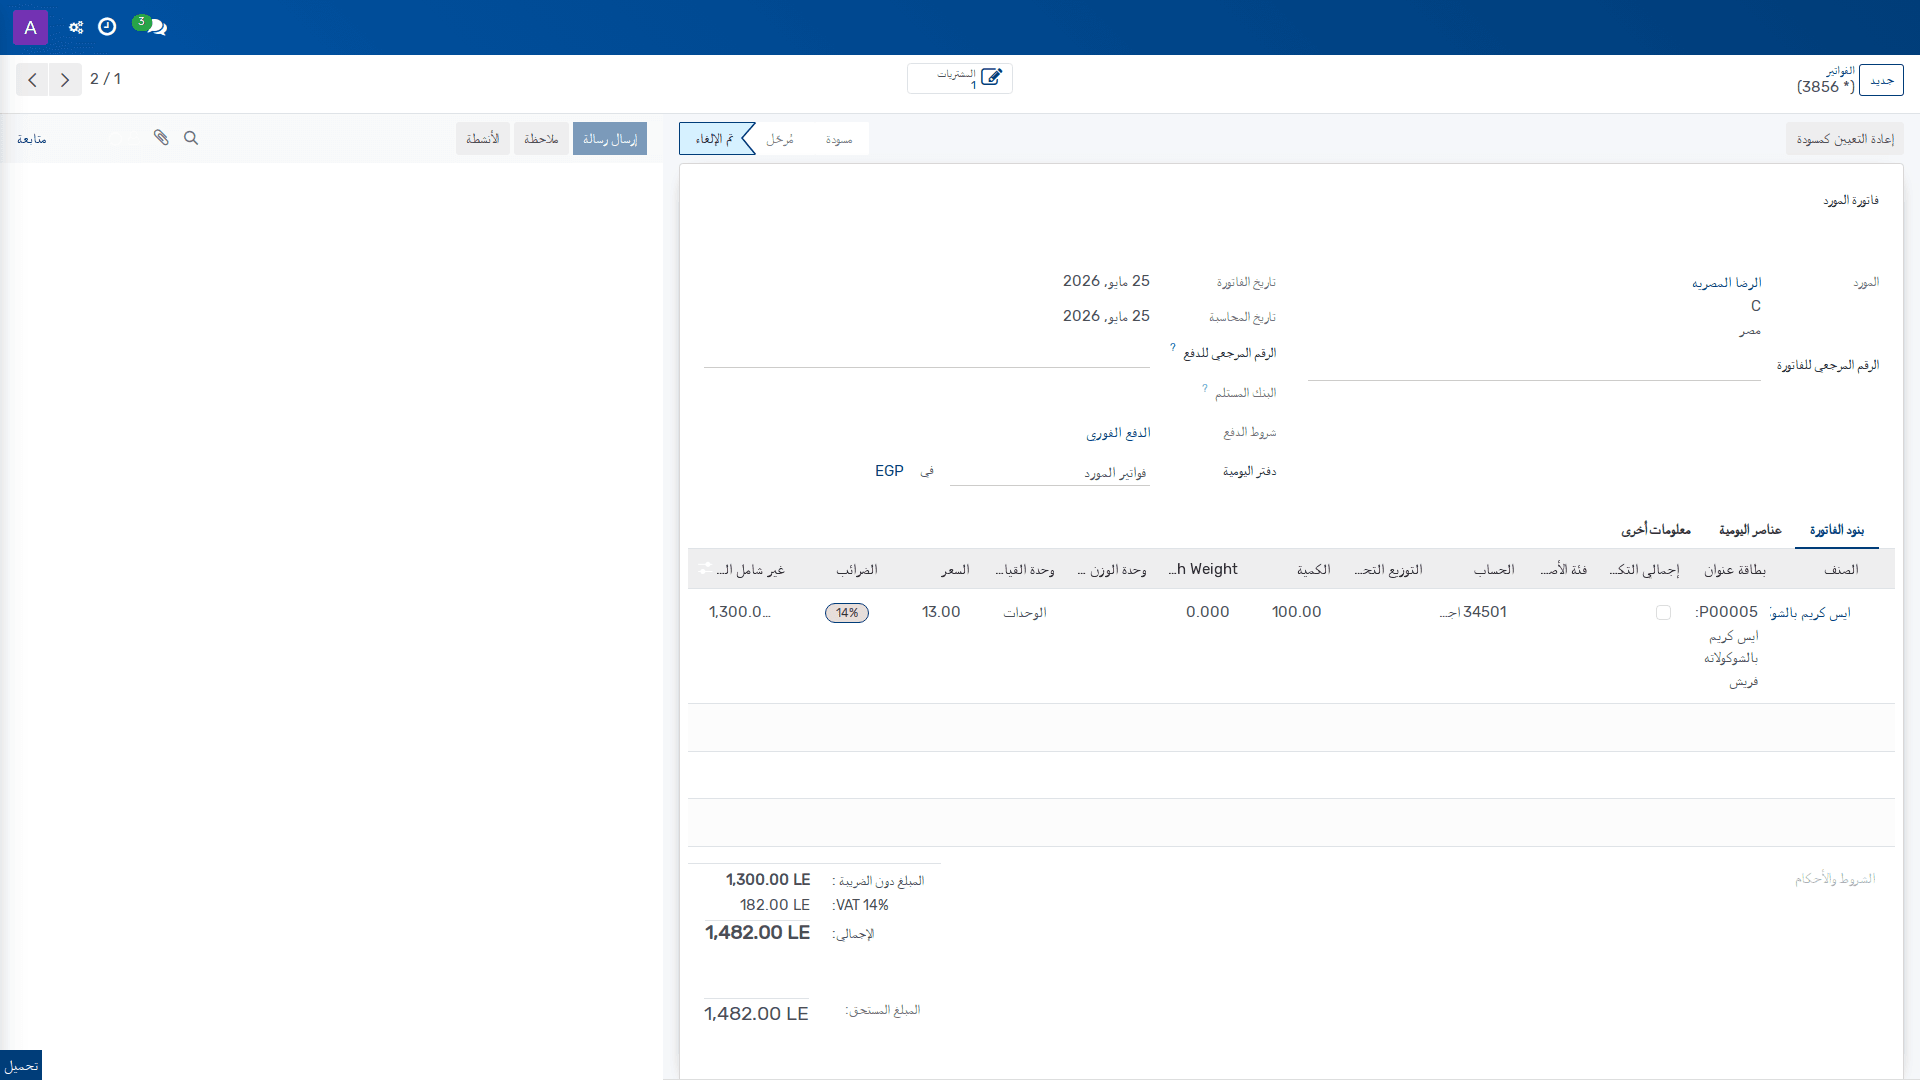Viewport: 1920px width, 1080px height.
Task: Click the VAT amount 182.00 LE
Action: (775, 905)
